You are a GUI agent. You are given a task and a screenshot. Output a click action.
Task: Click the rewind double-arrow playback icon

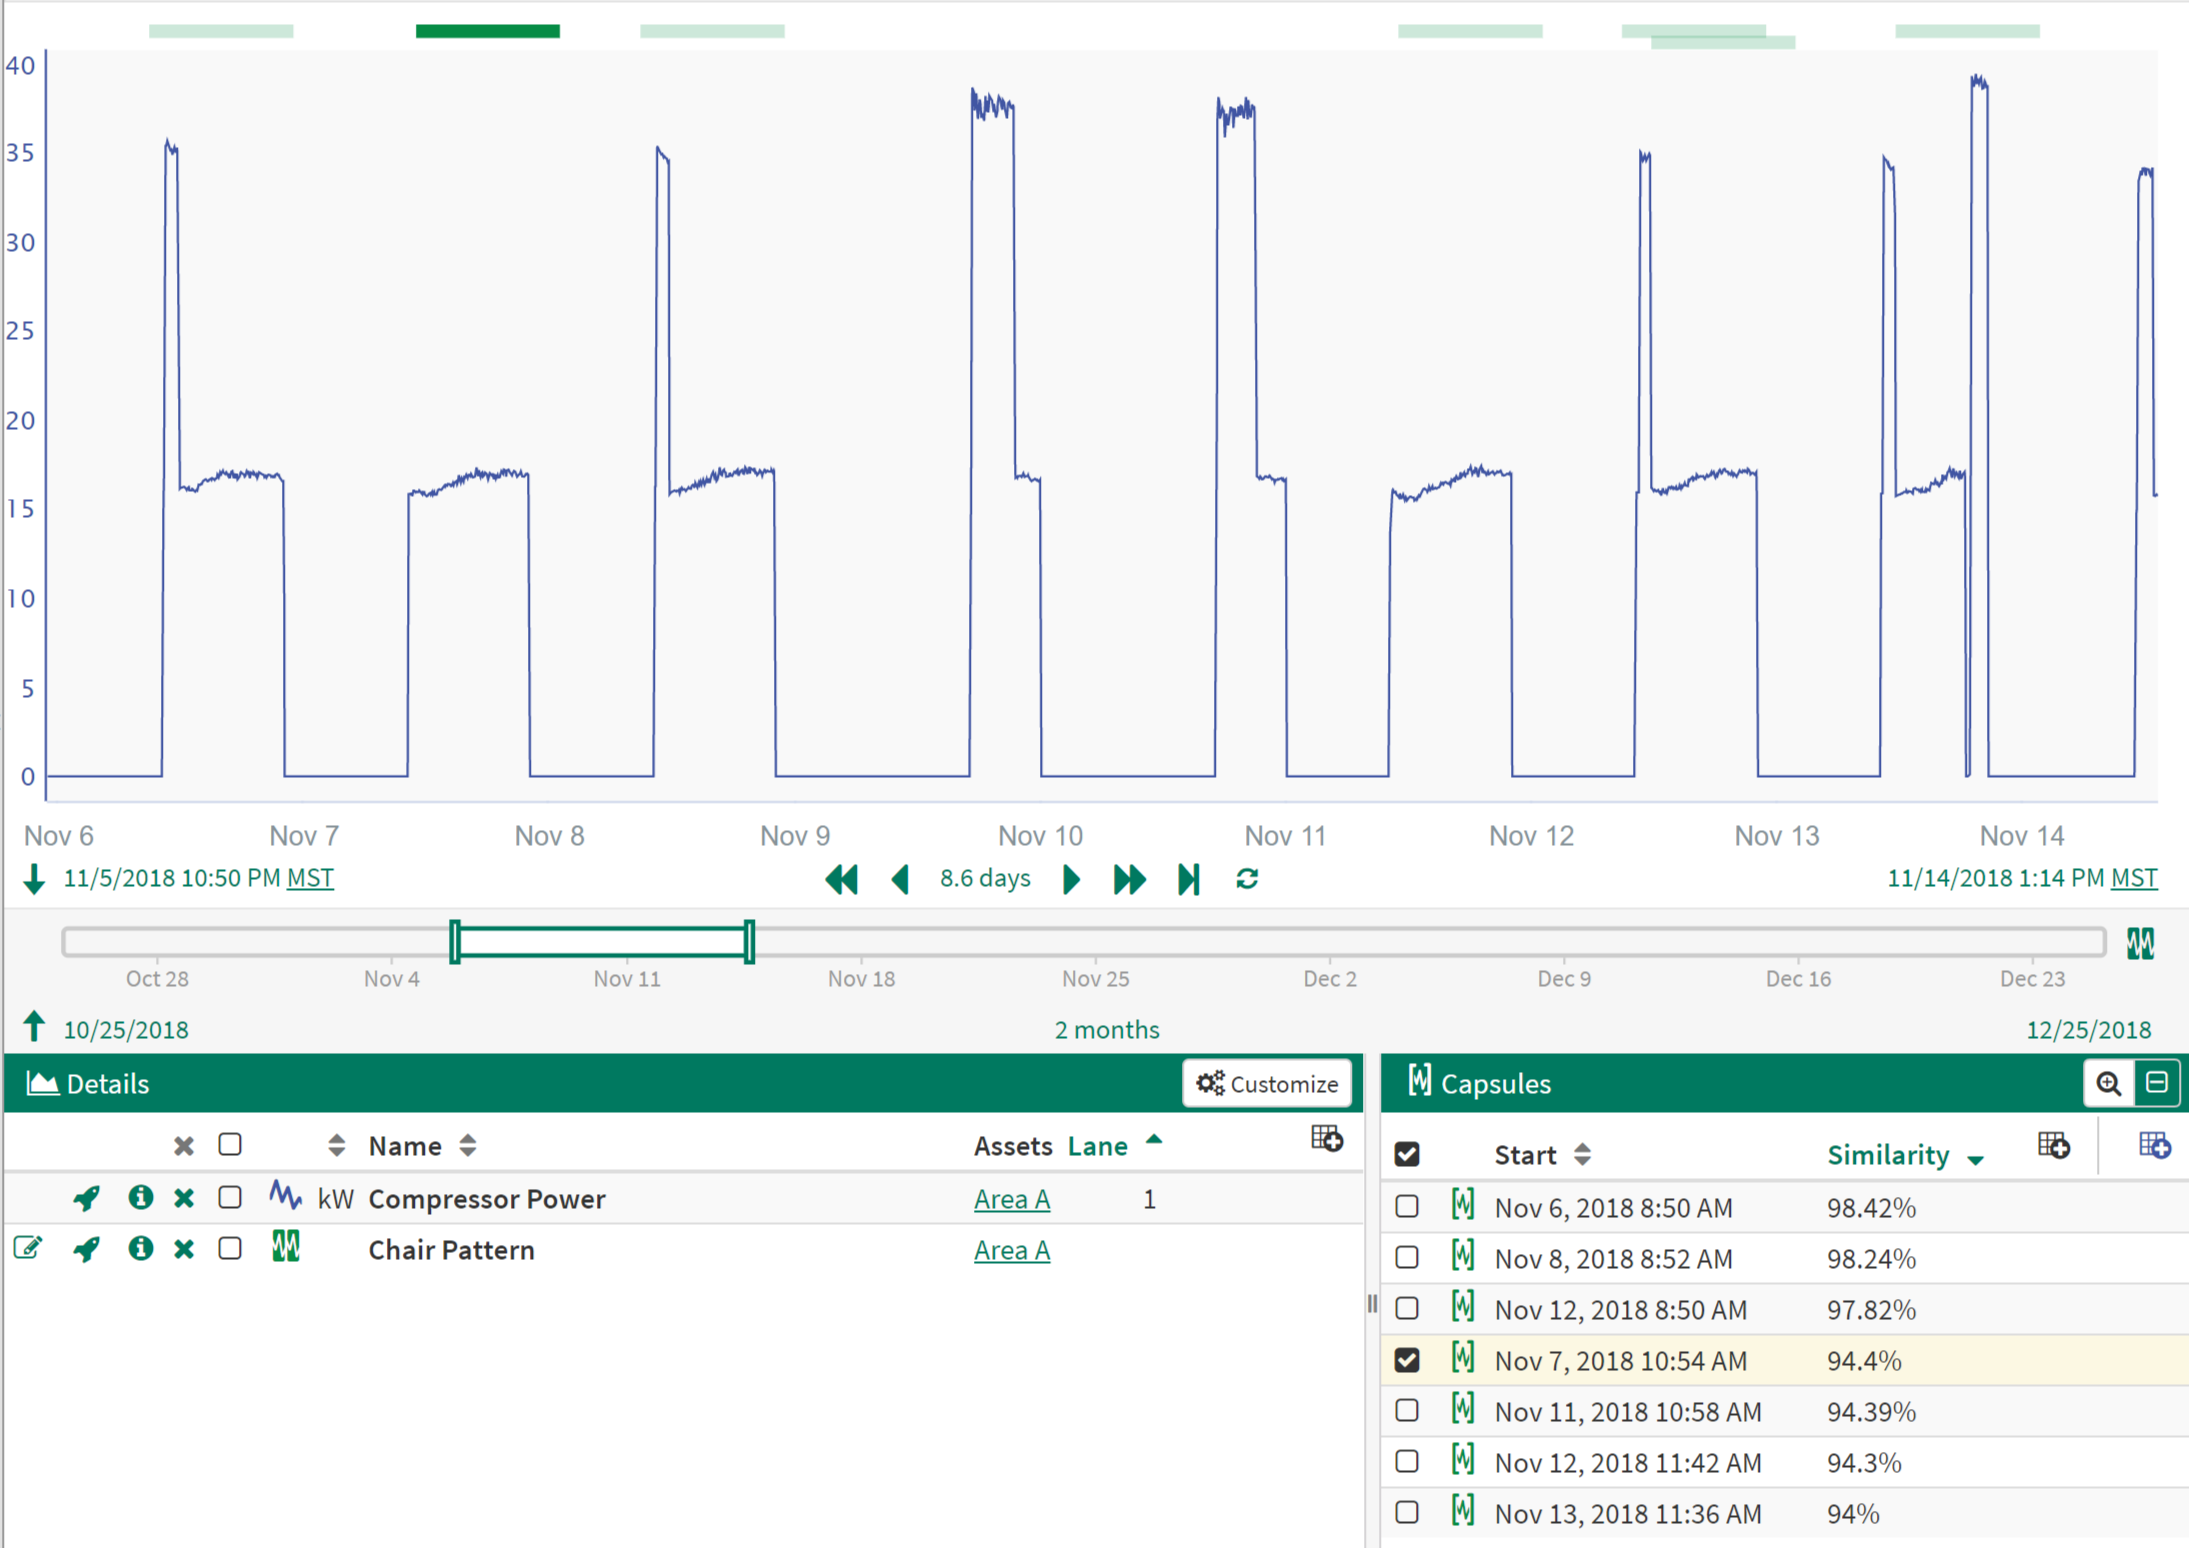coord(842,880)
